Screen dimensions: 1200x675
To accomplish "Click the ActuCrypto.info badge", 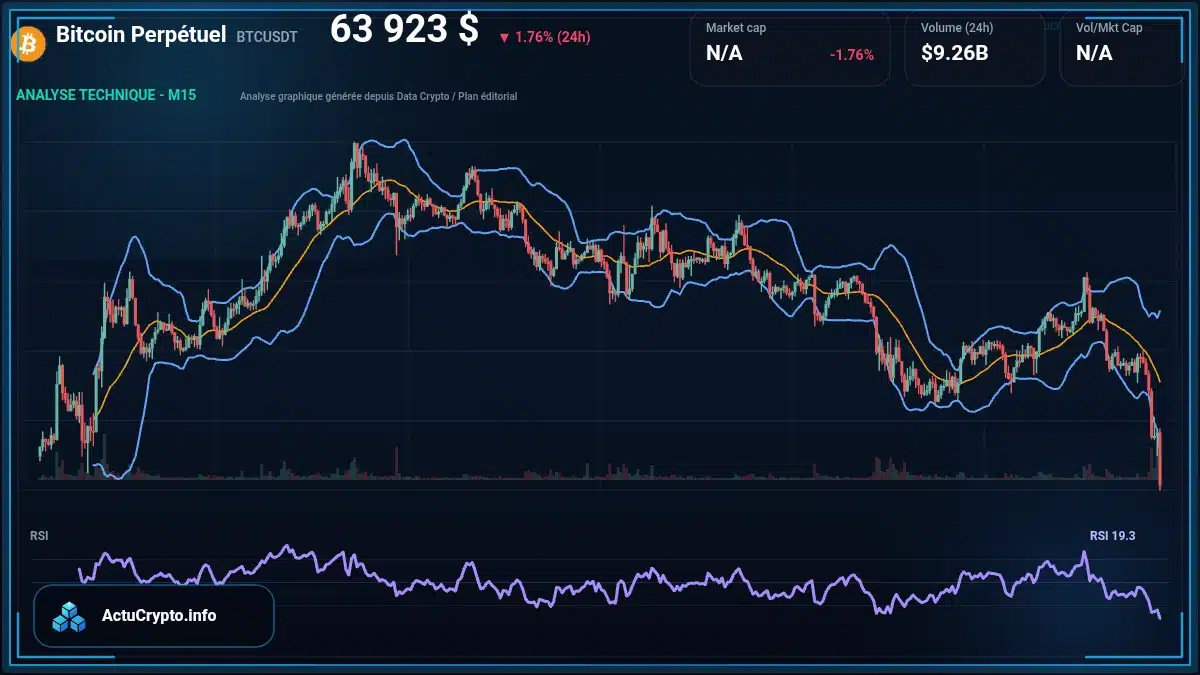I will (x=153, y=616).
